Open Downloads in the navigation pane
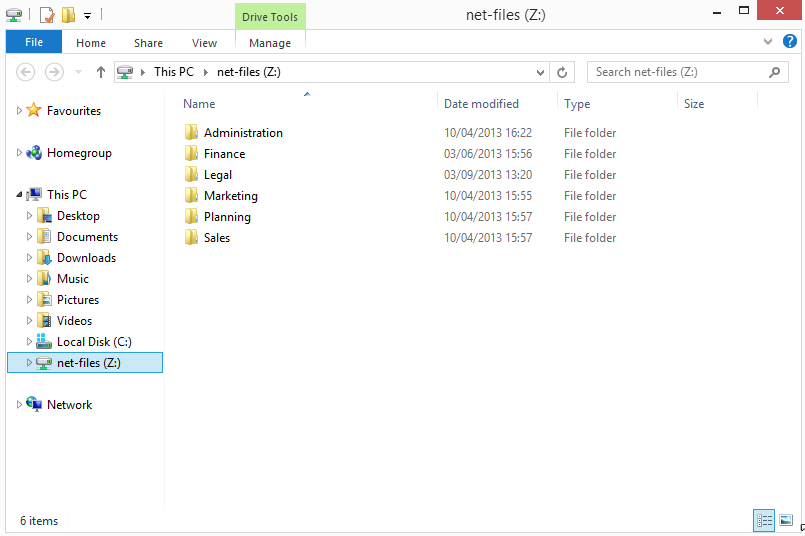 86,258
